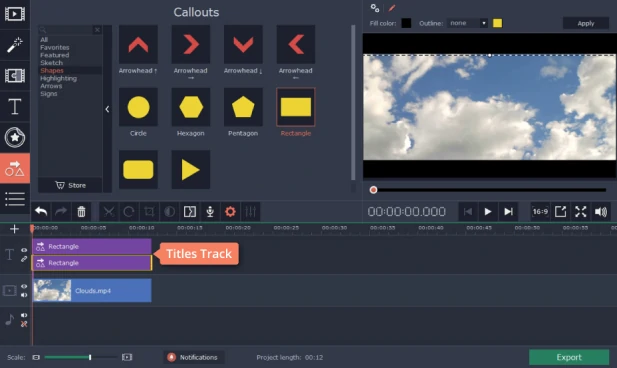The image size is (617, 368).
Task: Open the Stickers star icon tab
Action: [x=15, y=137]
